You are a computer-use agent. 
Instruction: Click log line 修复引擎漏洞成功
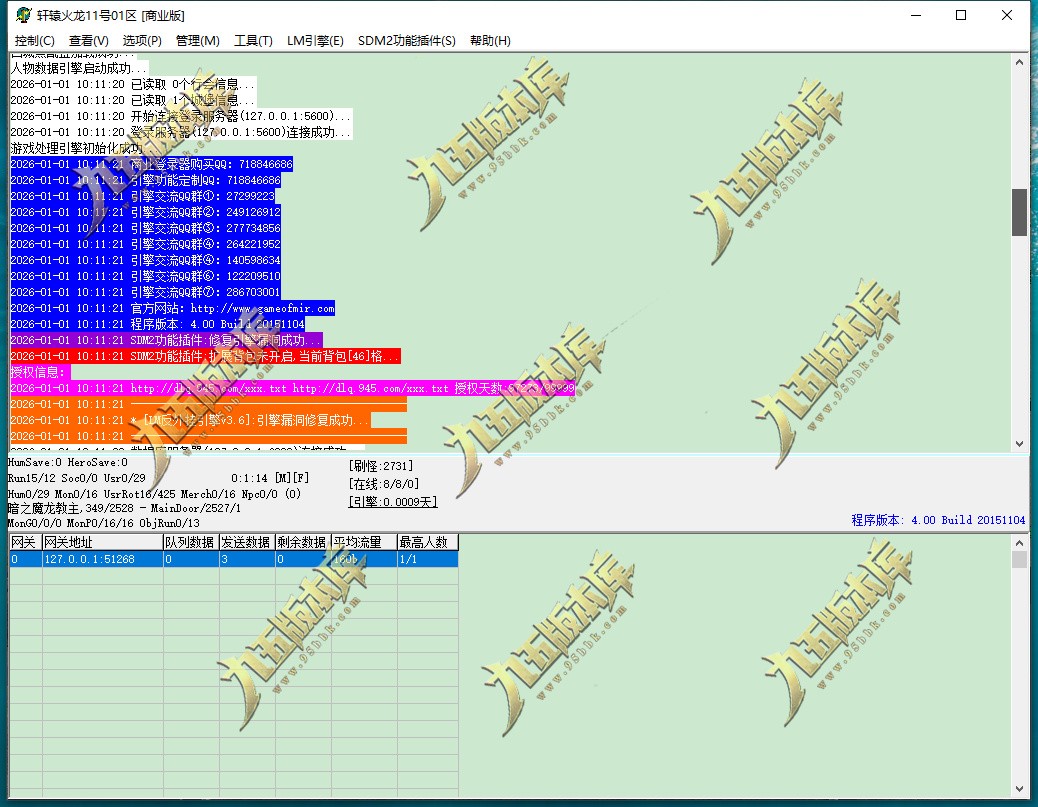(x=166, y=340)
